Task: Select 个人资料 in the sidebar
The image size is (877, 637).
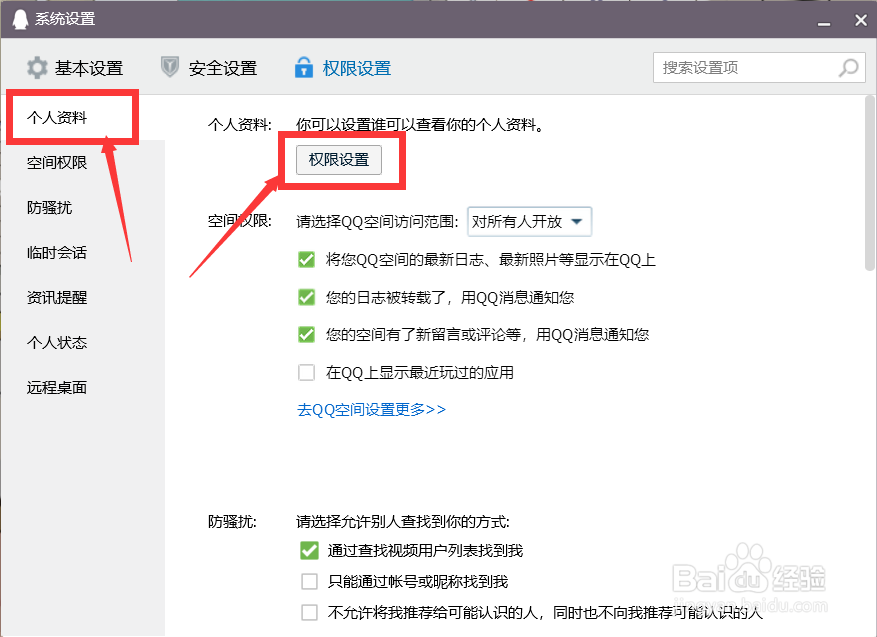Action: point(57,117)
